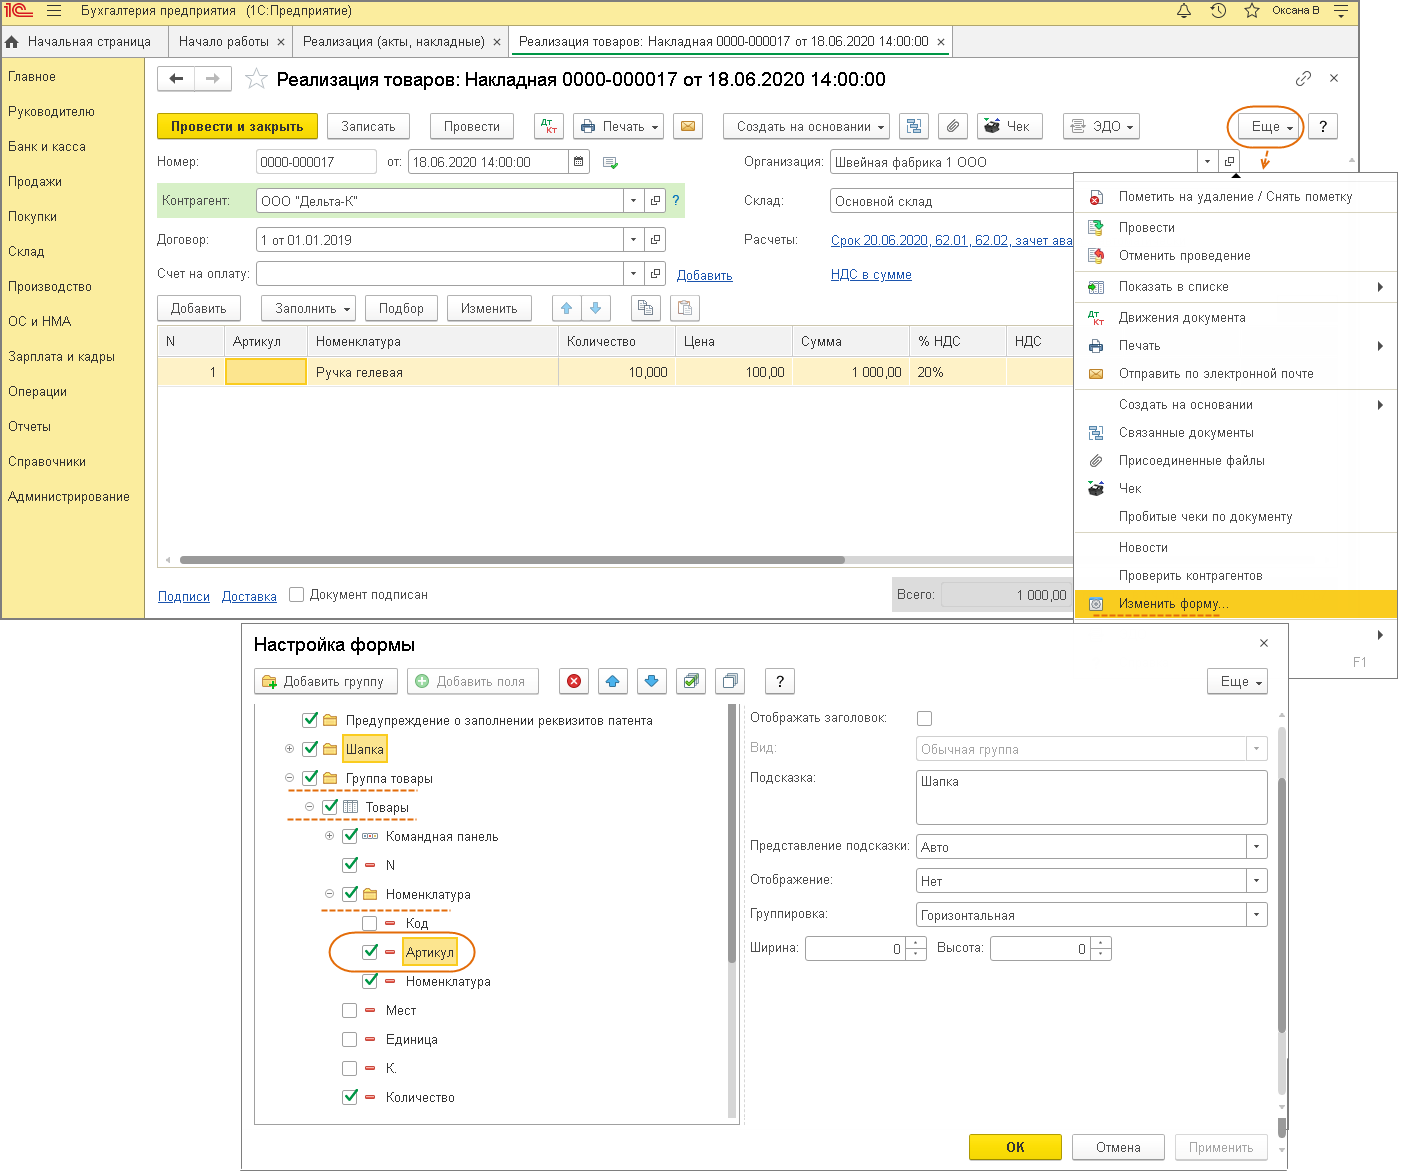
Task: Click the Номер input field
Action: (x=316, y=162)
